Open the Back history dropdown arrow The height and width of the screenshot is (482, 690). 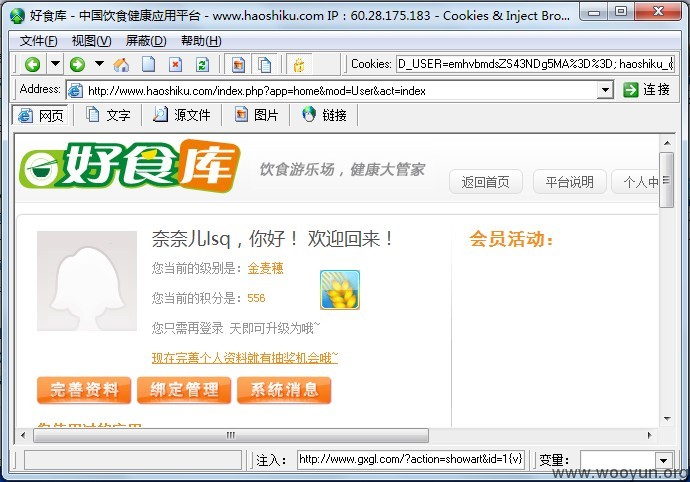55,64
